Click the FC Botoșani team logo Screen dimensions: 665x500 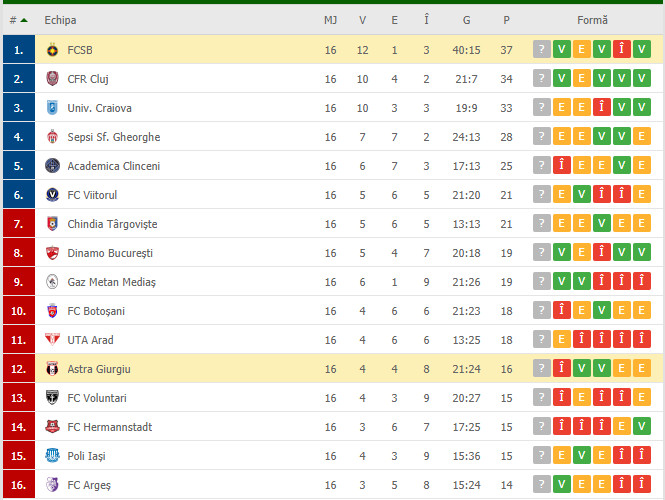click(52, 311)
